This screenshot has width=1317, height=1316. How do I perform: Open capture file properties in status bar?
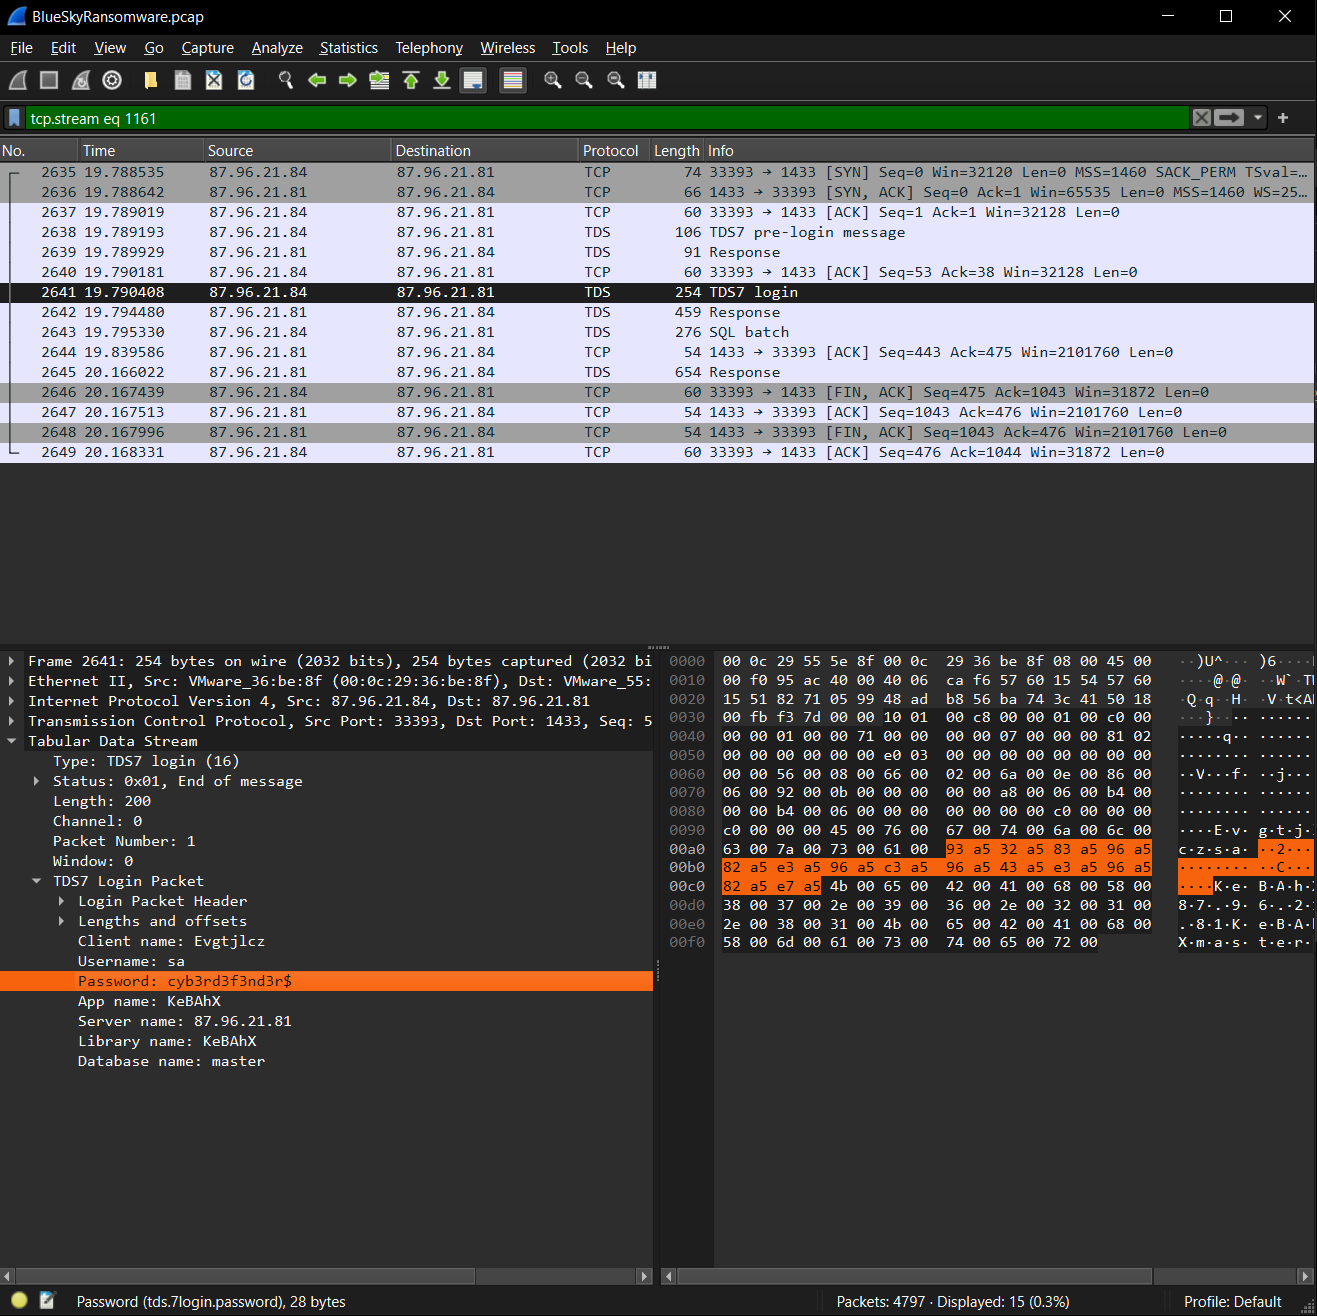coord(47,1301)
